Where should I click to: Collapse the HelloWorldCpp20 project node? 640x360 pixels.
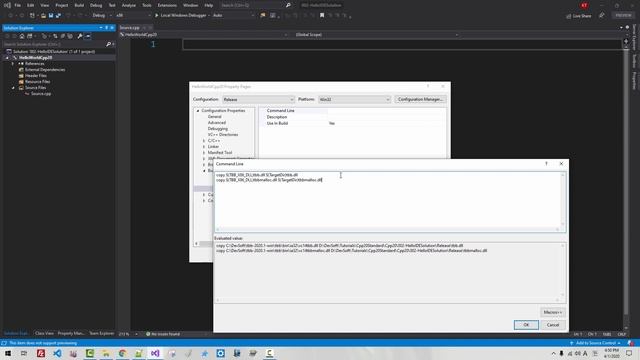pyautogui.click(x=7, y=58)
